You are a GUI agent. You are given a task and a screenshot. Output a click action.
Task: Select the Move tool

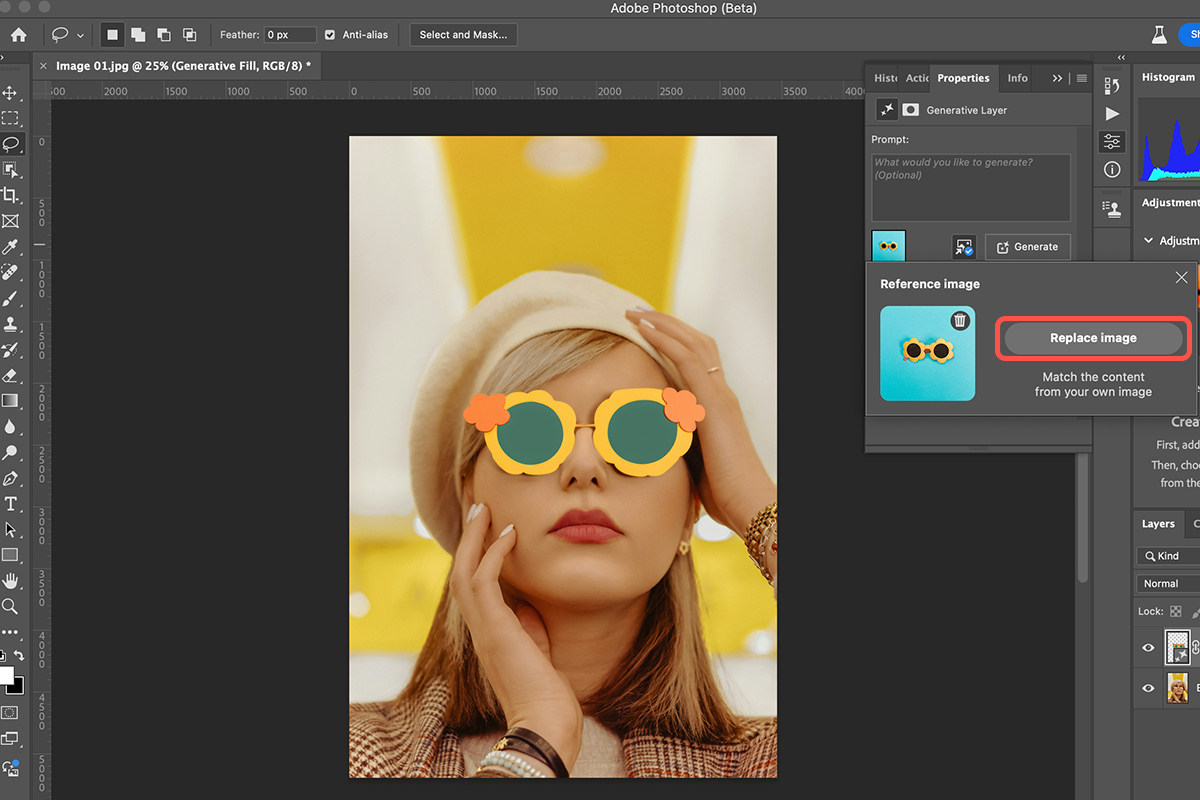point(11,93)
